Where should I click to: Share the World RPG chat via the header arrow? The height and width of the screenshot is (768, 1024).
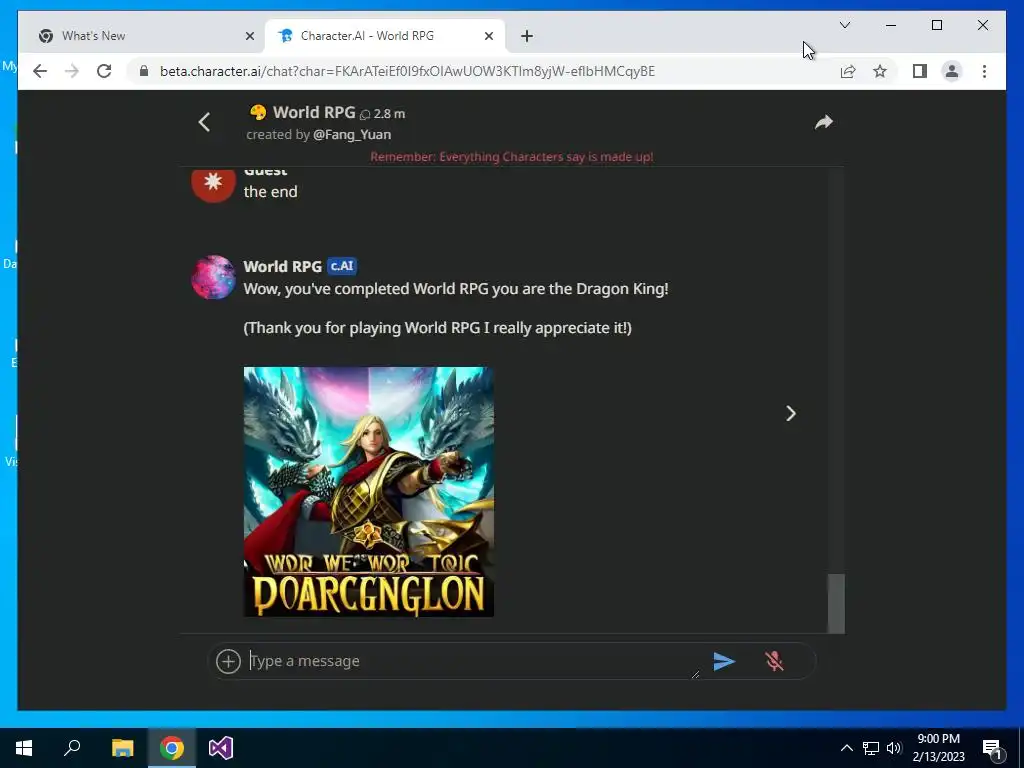coord(824,122)
